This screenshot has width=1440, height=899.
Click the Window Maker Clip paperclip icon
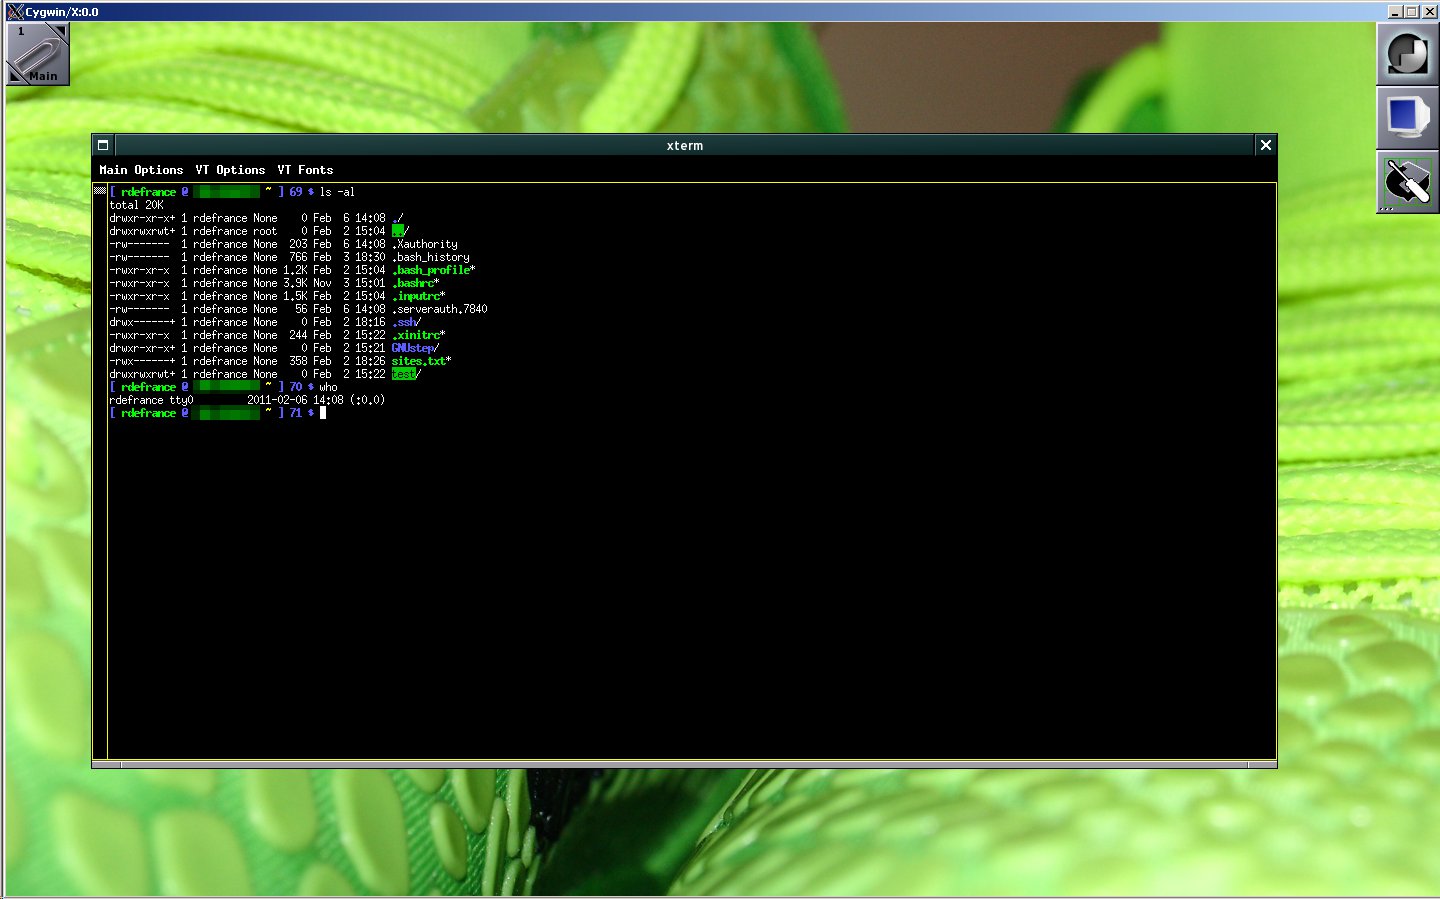point(38,54)
